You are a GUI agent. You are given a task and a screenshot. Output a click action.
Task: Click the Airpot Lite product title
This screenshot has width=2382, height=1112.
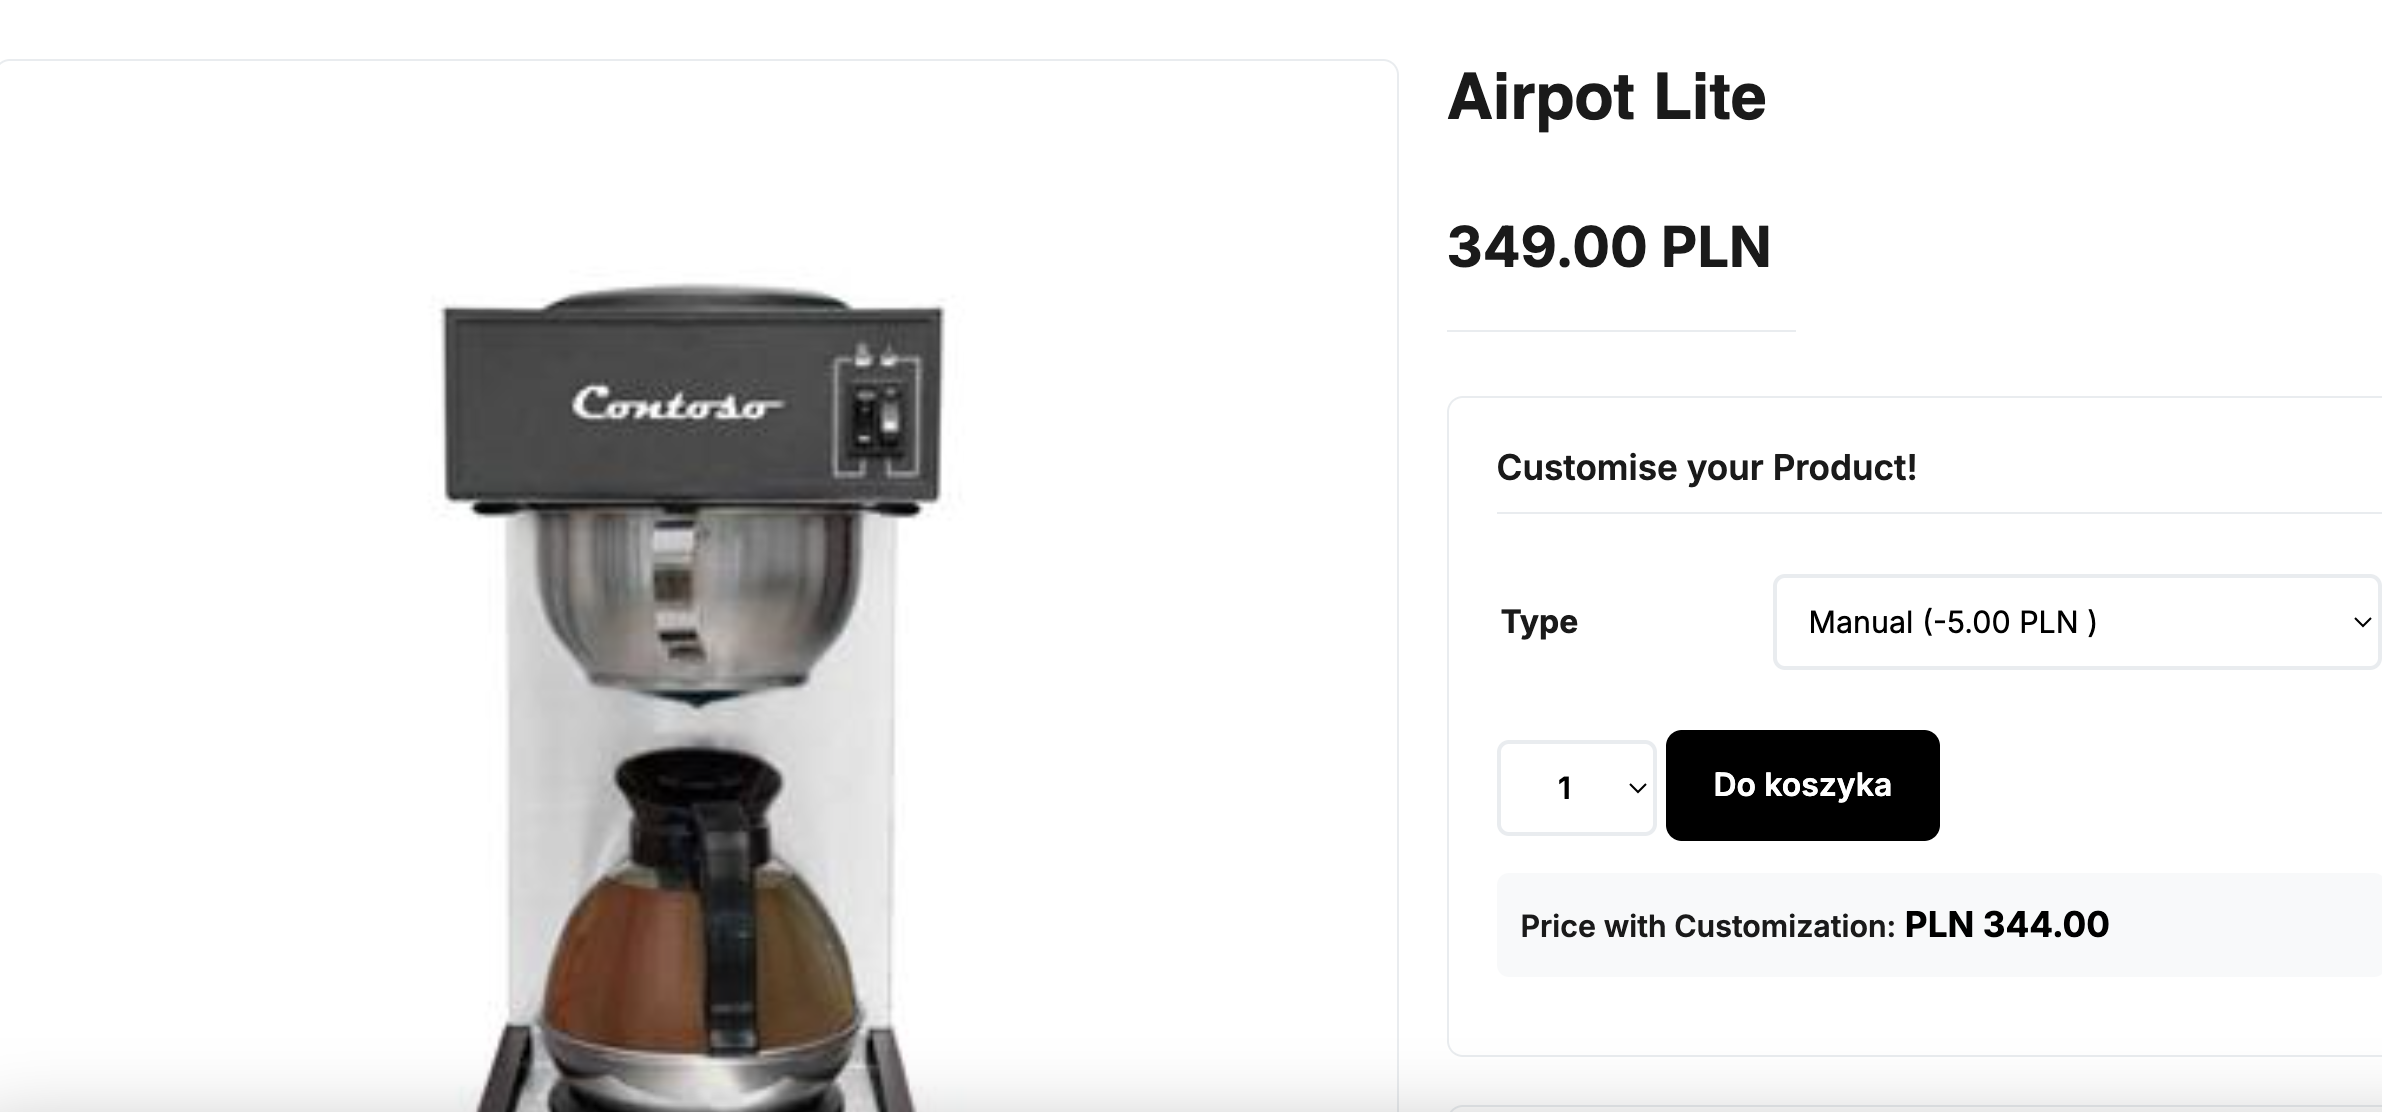click(x=1607, y=97)
